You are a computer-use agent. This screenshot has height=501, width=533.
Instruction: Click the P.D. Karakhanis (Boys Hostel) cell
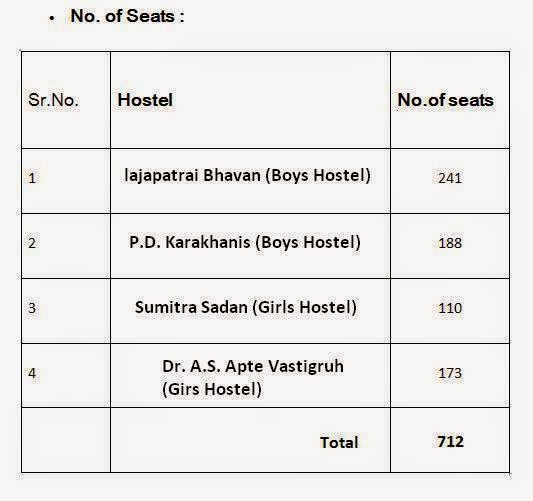250,246
